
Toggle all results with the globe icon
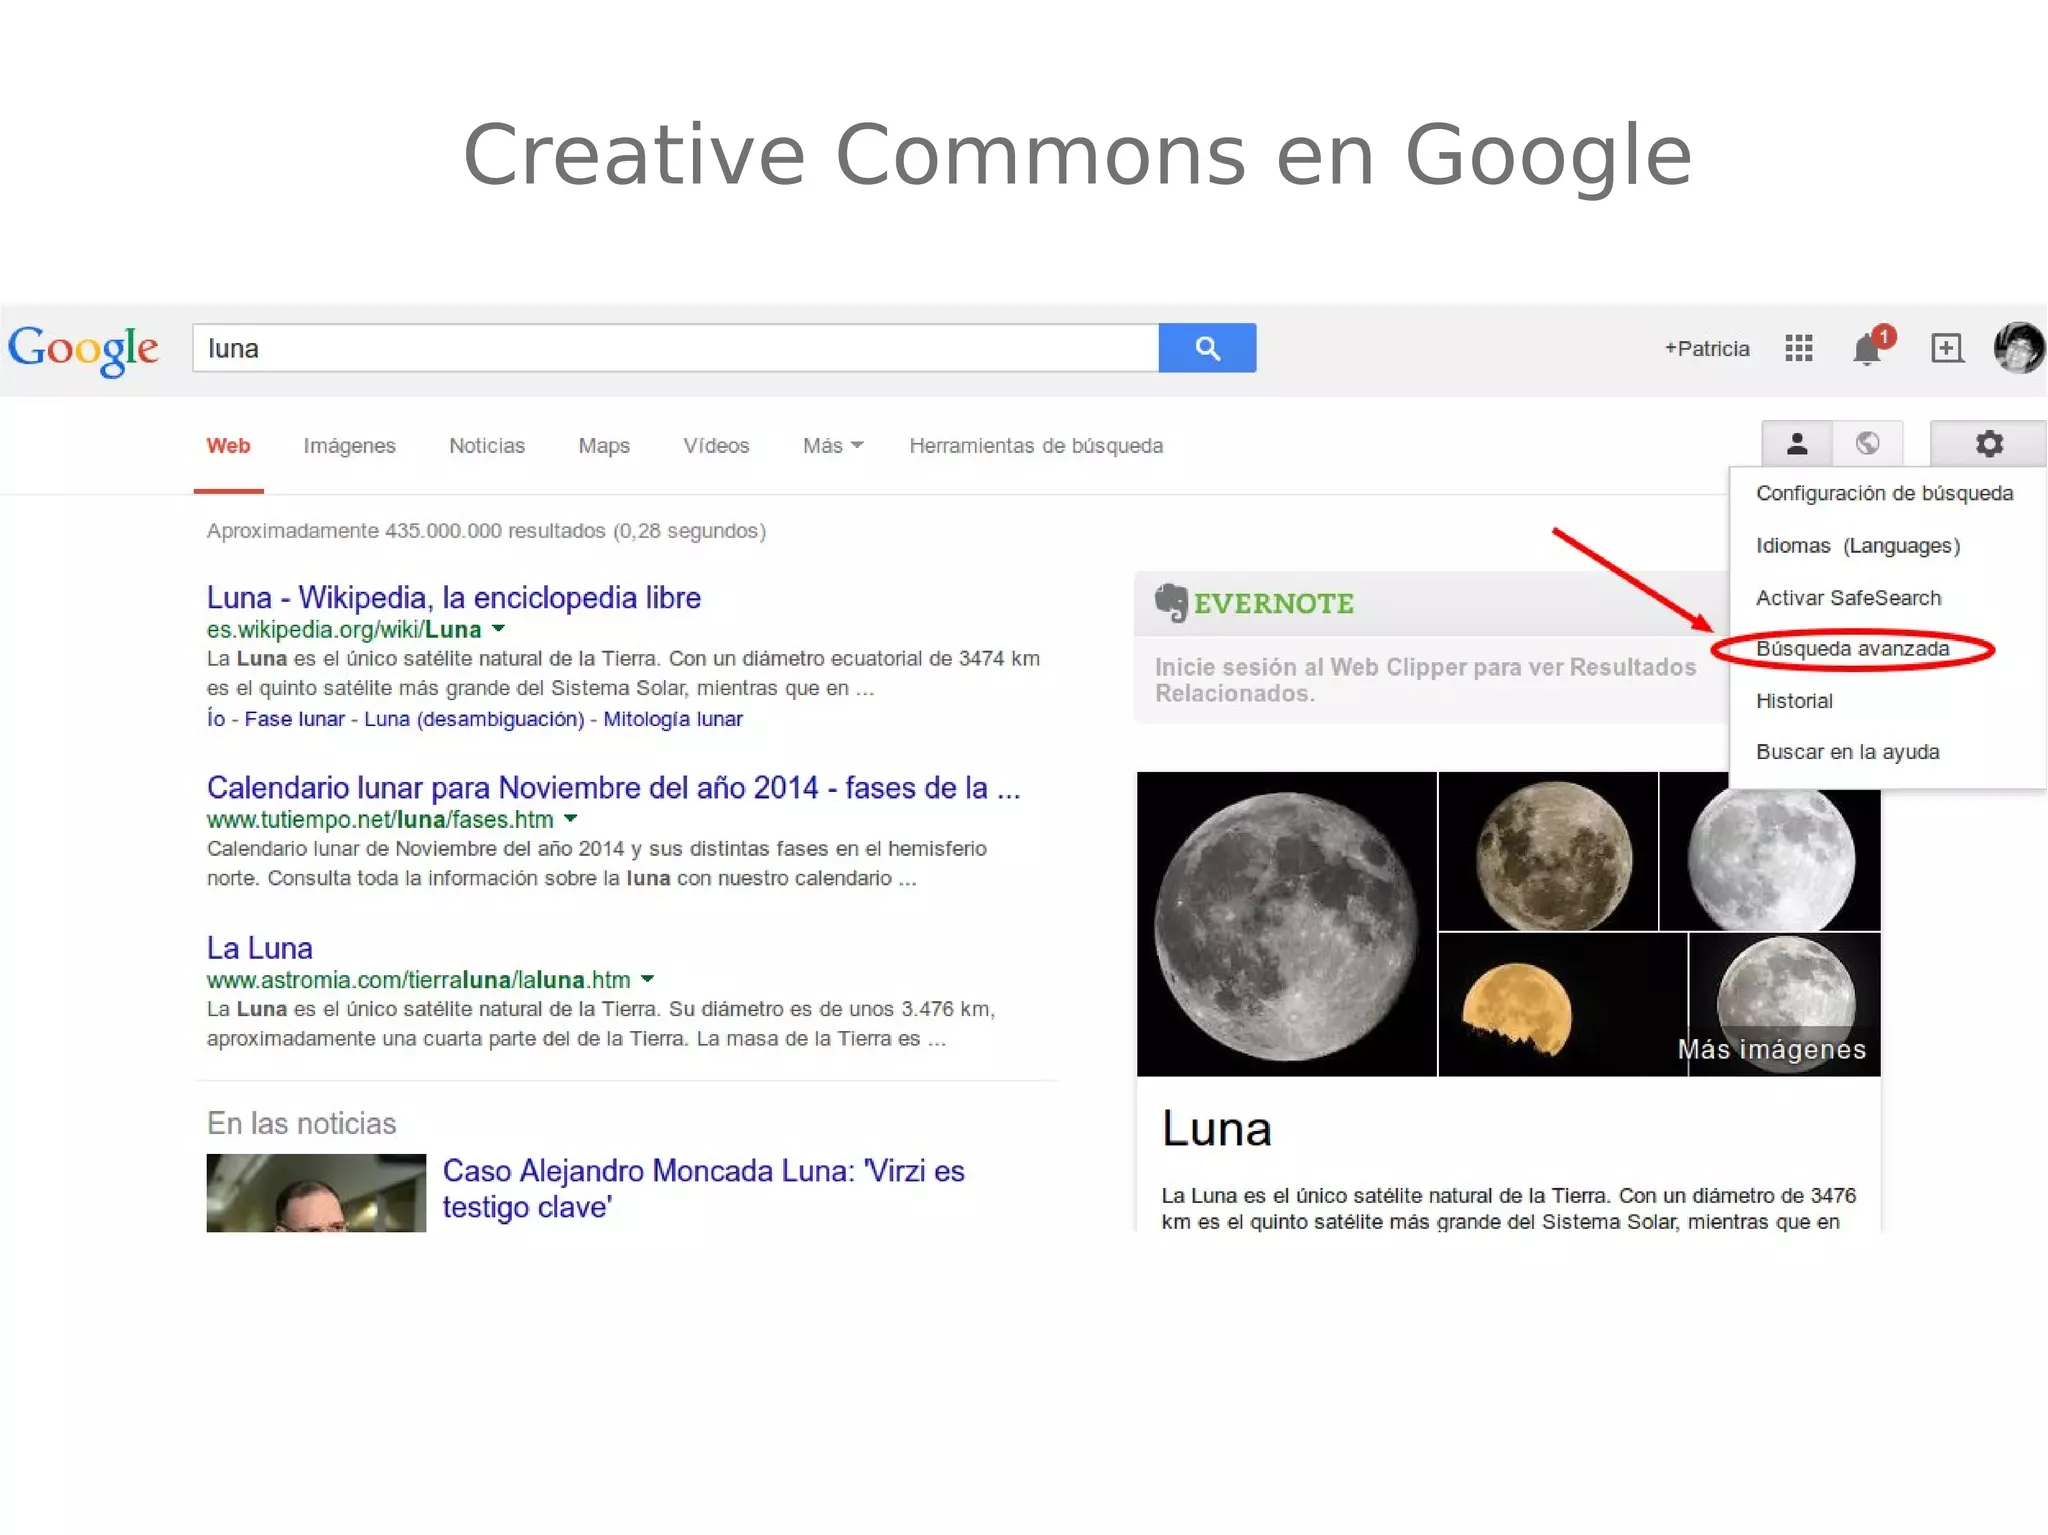[1868, 443]
